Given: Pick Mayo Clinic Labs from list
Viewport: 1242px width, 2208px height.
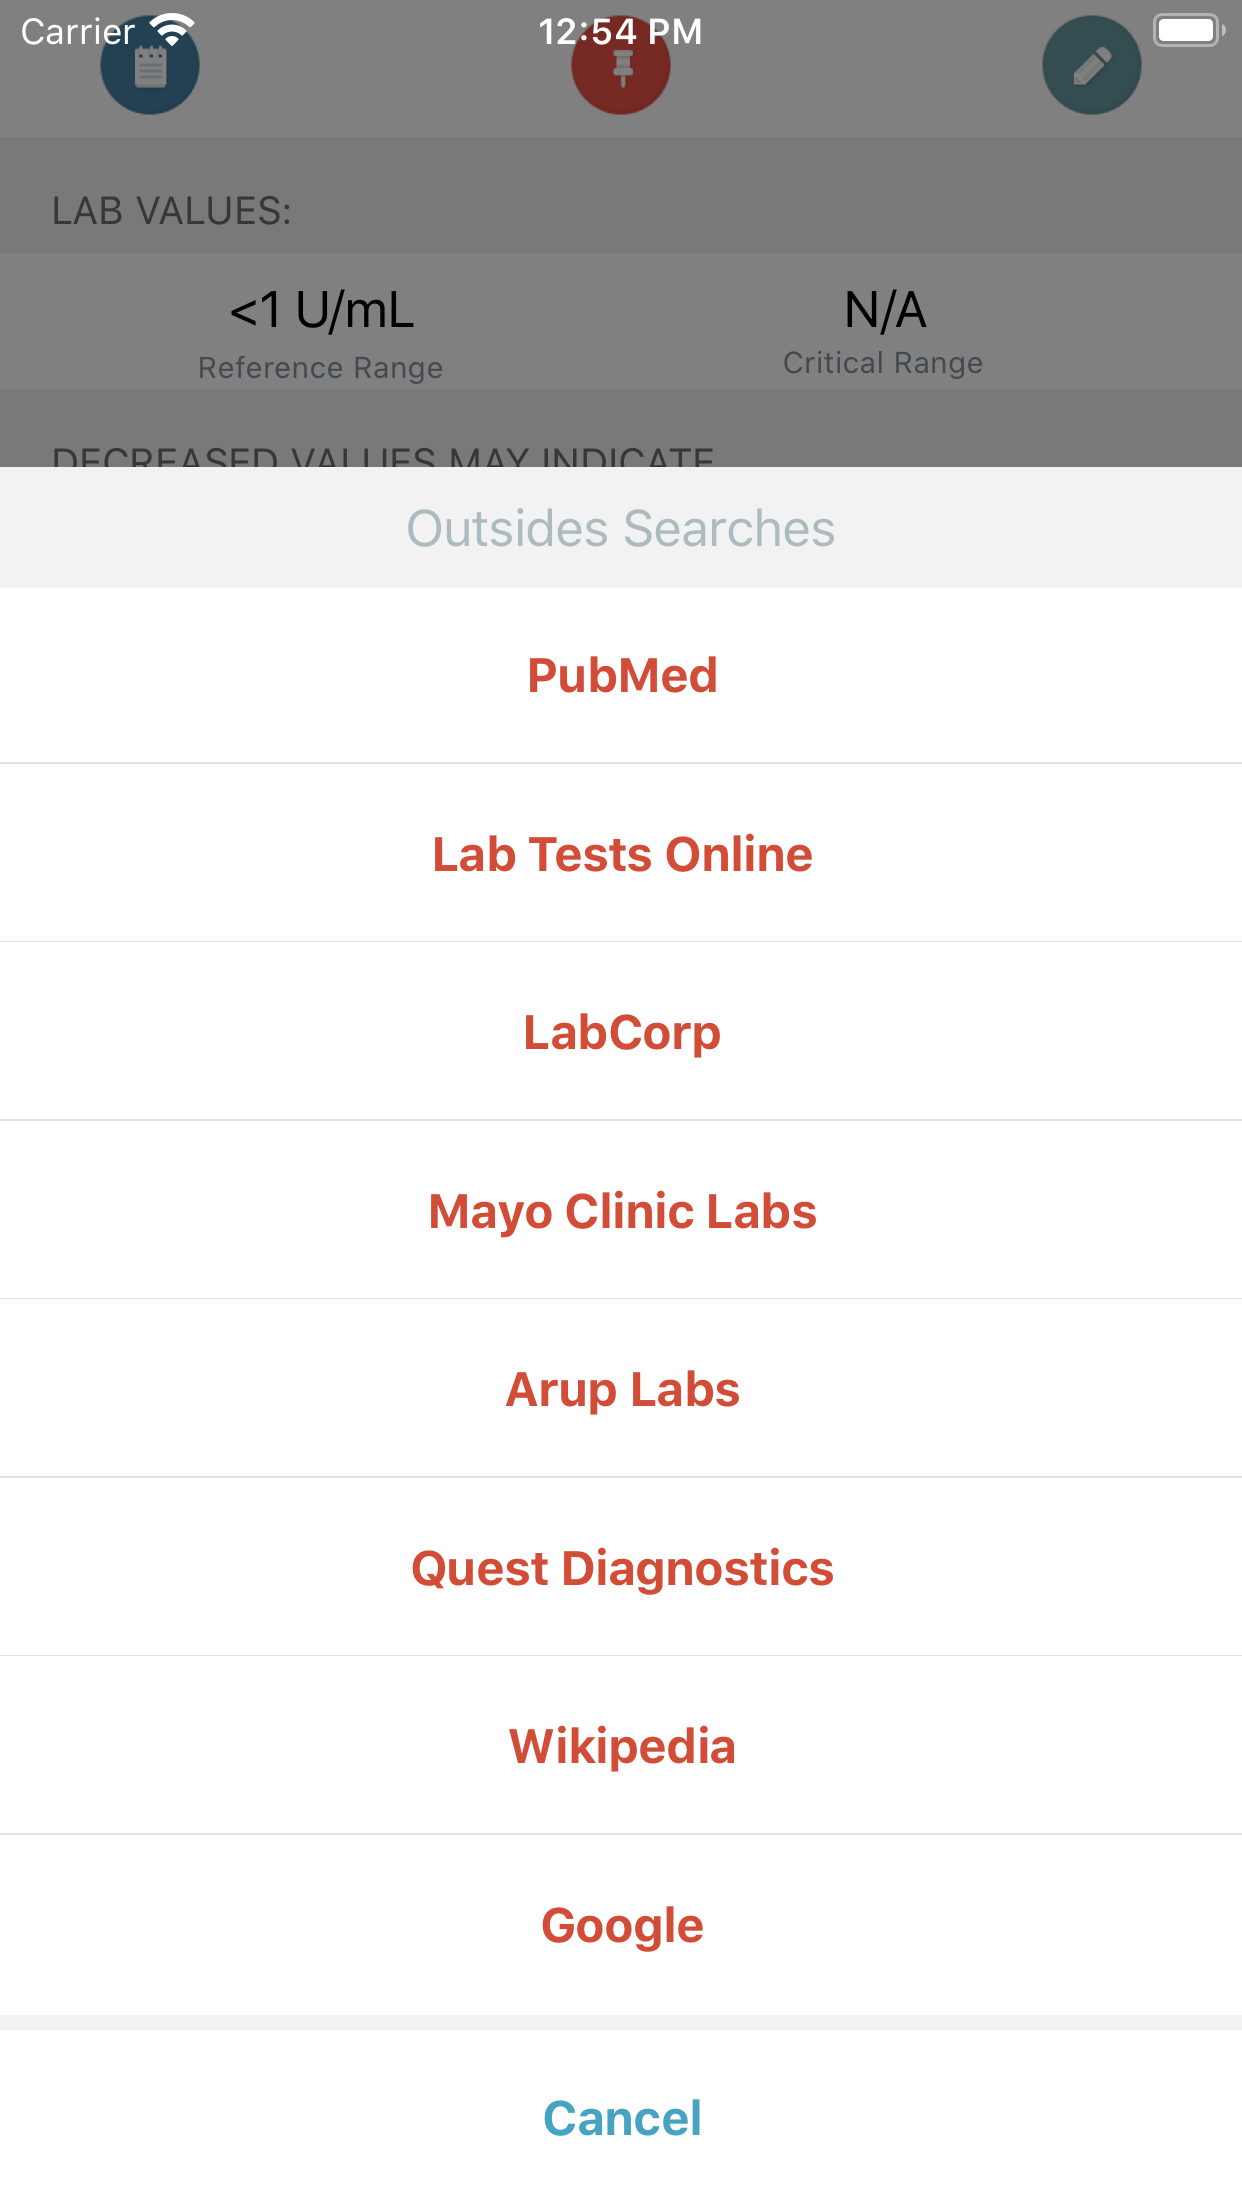Looking at the screenshot, I should pos(621,1211).
